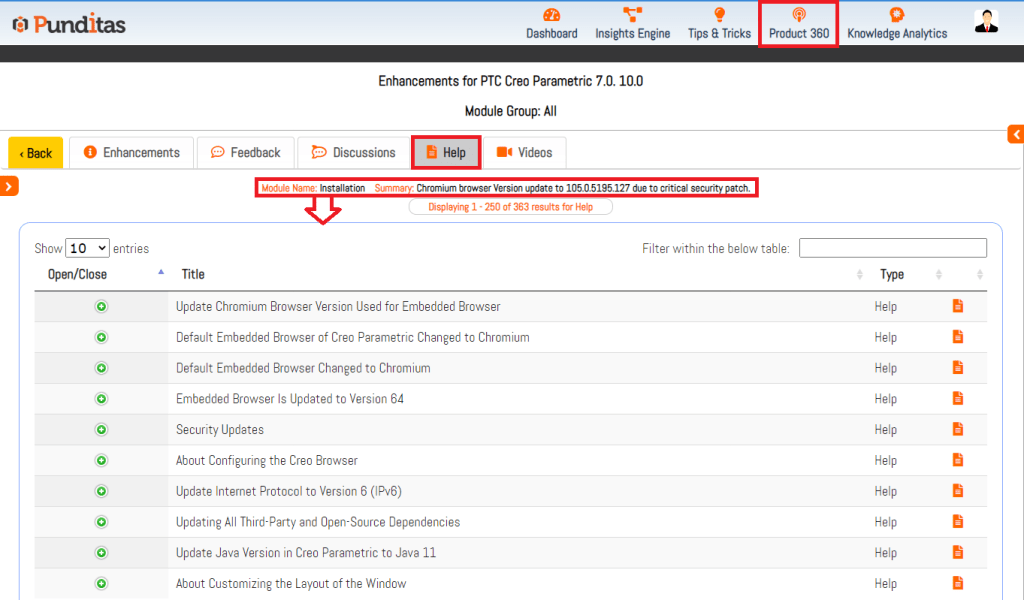The height and width of the screenshot is (600, 1024).
Task: Switch to the Discussions tab
Action: pos(353,153)
